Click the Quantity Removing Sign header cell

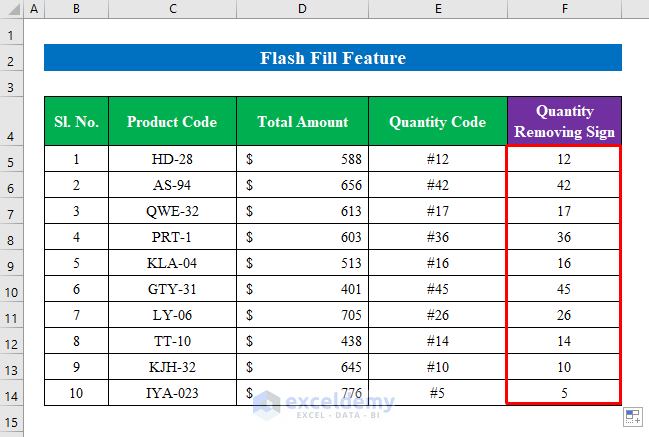click(x=564, y=122)
